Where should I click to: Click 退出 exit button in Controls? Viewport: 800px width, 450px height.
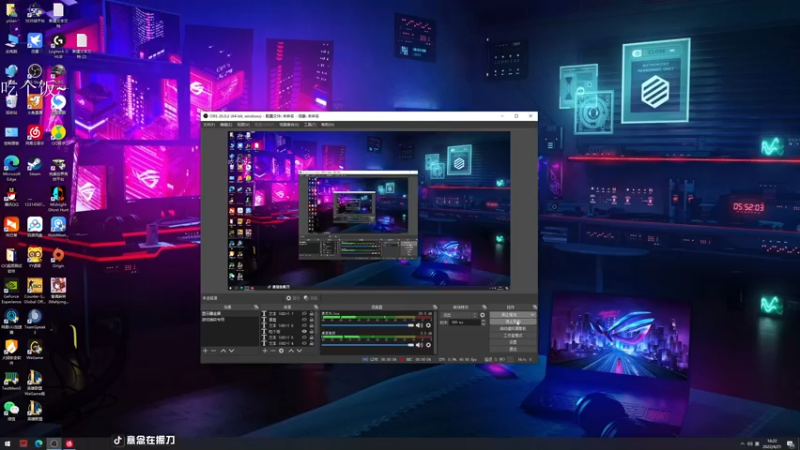pyautogui.click(x=513, y=349)
